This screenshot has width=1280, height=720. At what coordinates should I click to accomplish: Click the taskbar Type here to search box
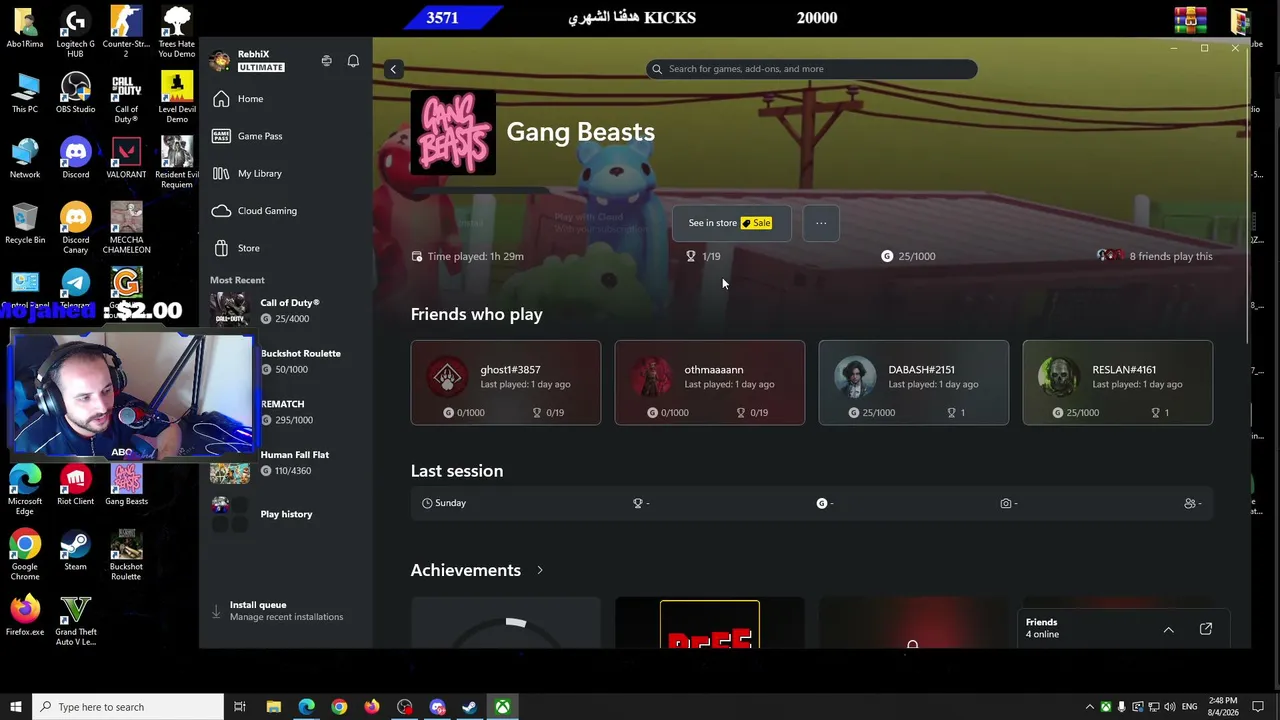127,707
